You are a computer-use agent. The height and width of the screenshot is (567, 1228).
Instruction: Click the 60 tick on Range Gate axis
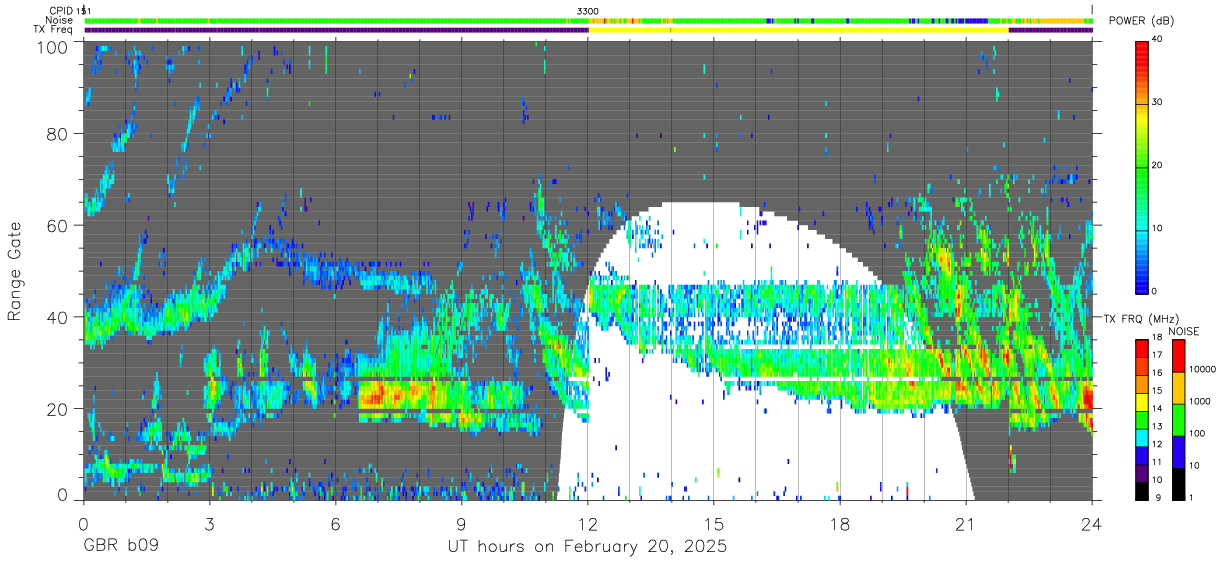click(56, 226)
